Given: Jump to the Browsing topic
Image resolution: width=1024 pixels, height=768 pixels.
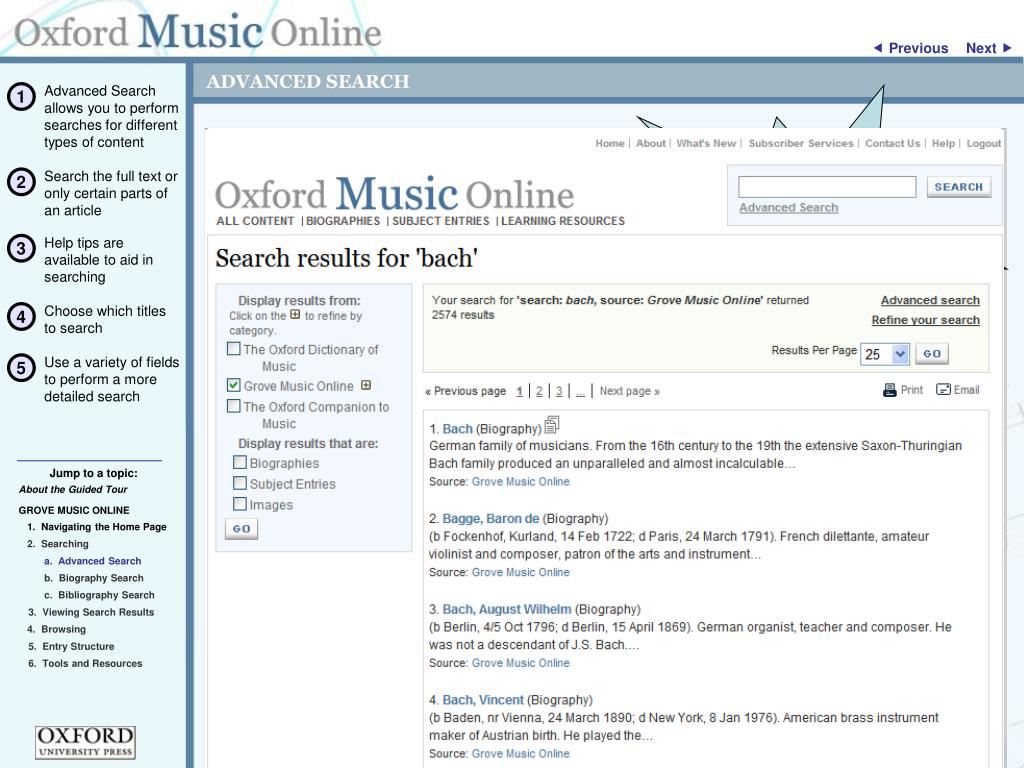Looking at the screenshot, I should (x=63, y=629).
